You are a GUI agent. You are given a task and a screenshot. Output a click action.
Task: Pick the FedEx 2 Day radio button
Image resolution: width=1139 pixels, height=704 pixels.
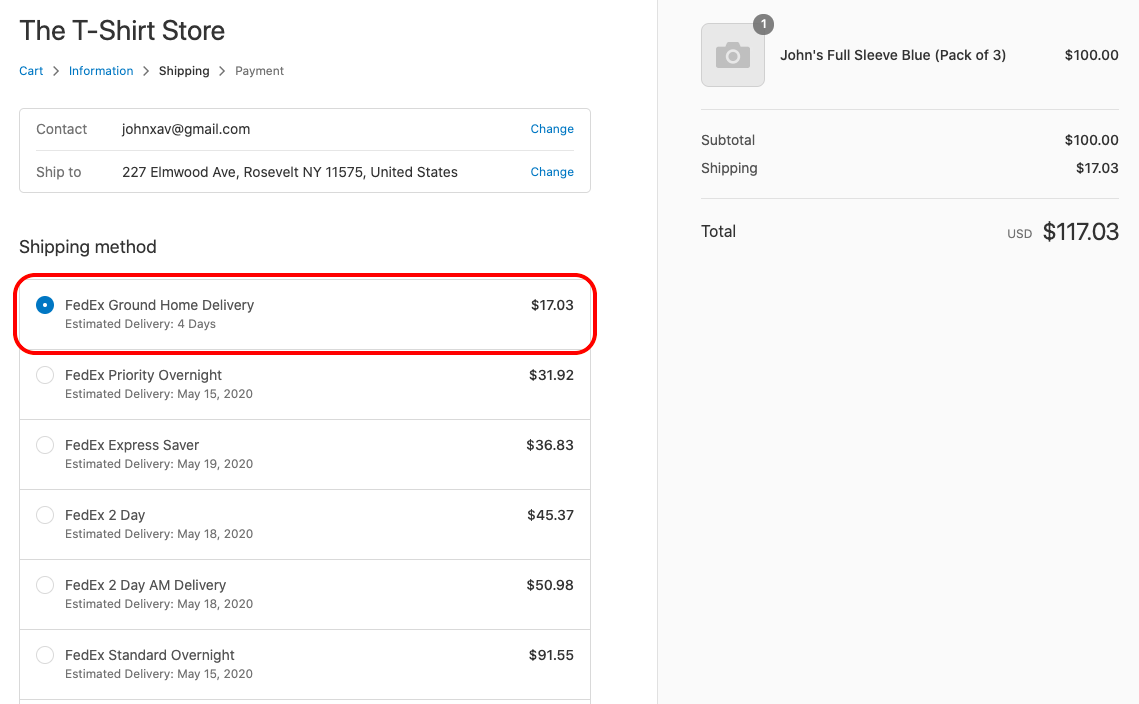(x=45, y=515)
